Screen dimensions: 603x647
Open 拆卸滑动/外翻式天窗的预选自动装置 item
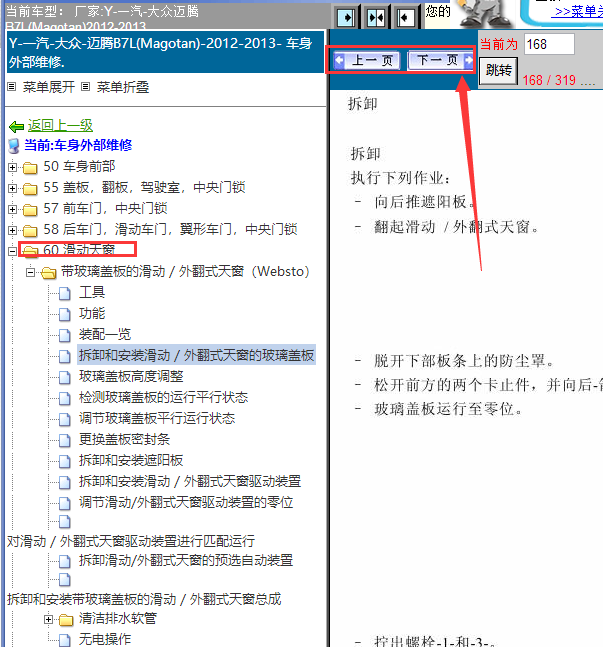186,561
